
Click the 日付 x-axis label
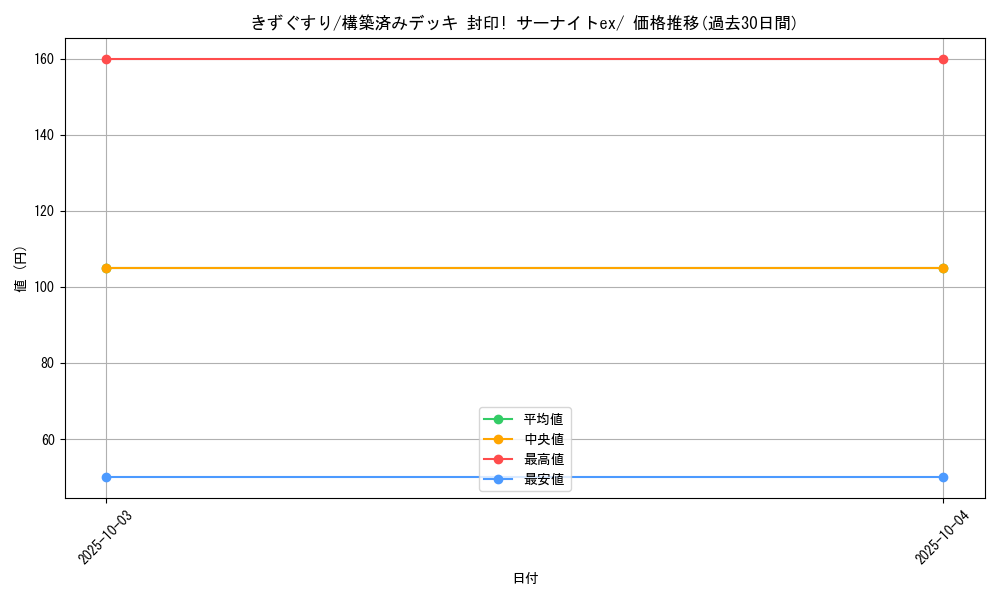point(525,578)
